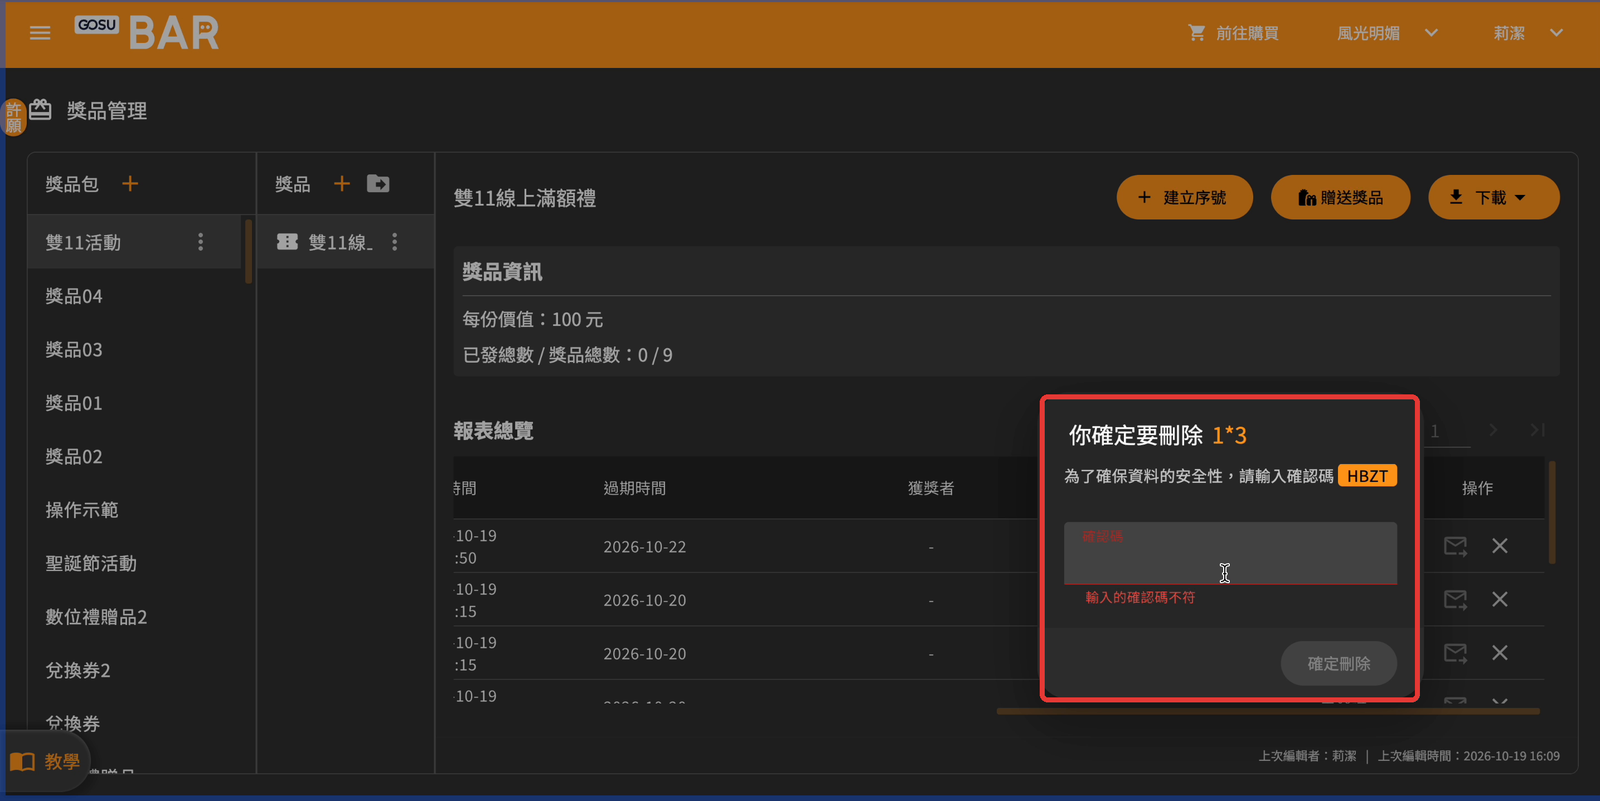Open the 操作示範 prize pack

[x=135, y=510]
